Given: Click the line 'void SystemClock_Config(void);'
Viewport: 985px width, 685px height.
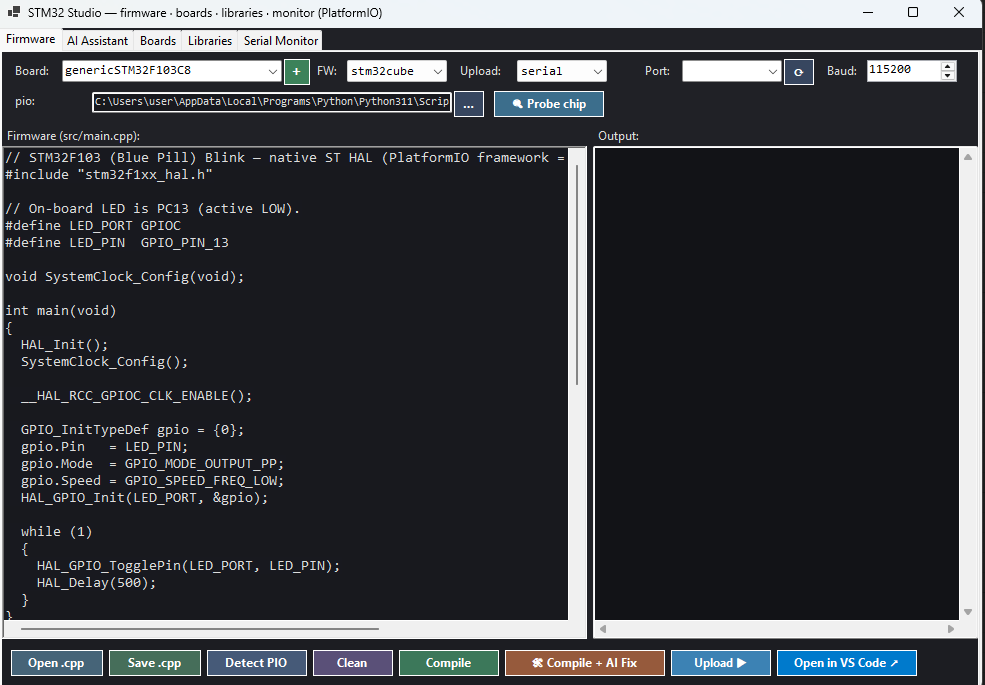Looking at the screenshot, I should [124, 277].
